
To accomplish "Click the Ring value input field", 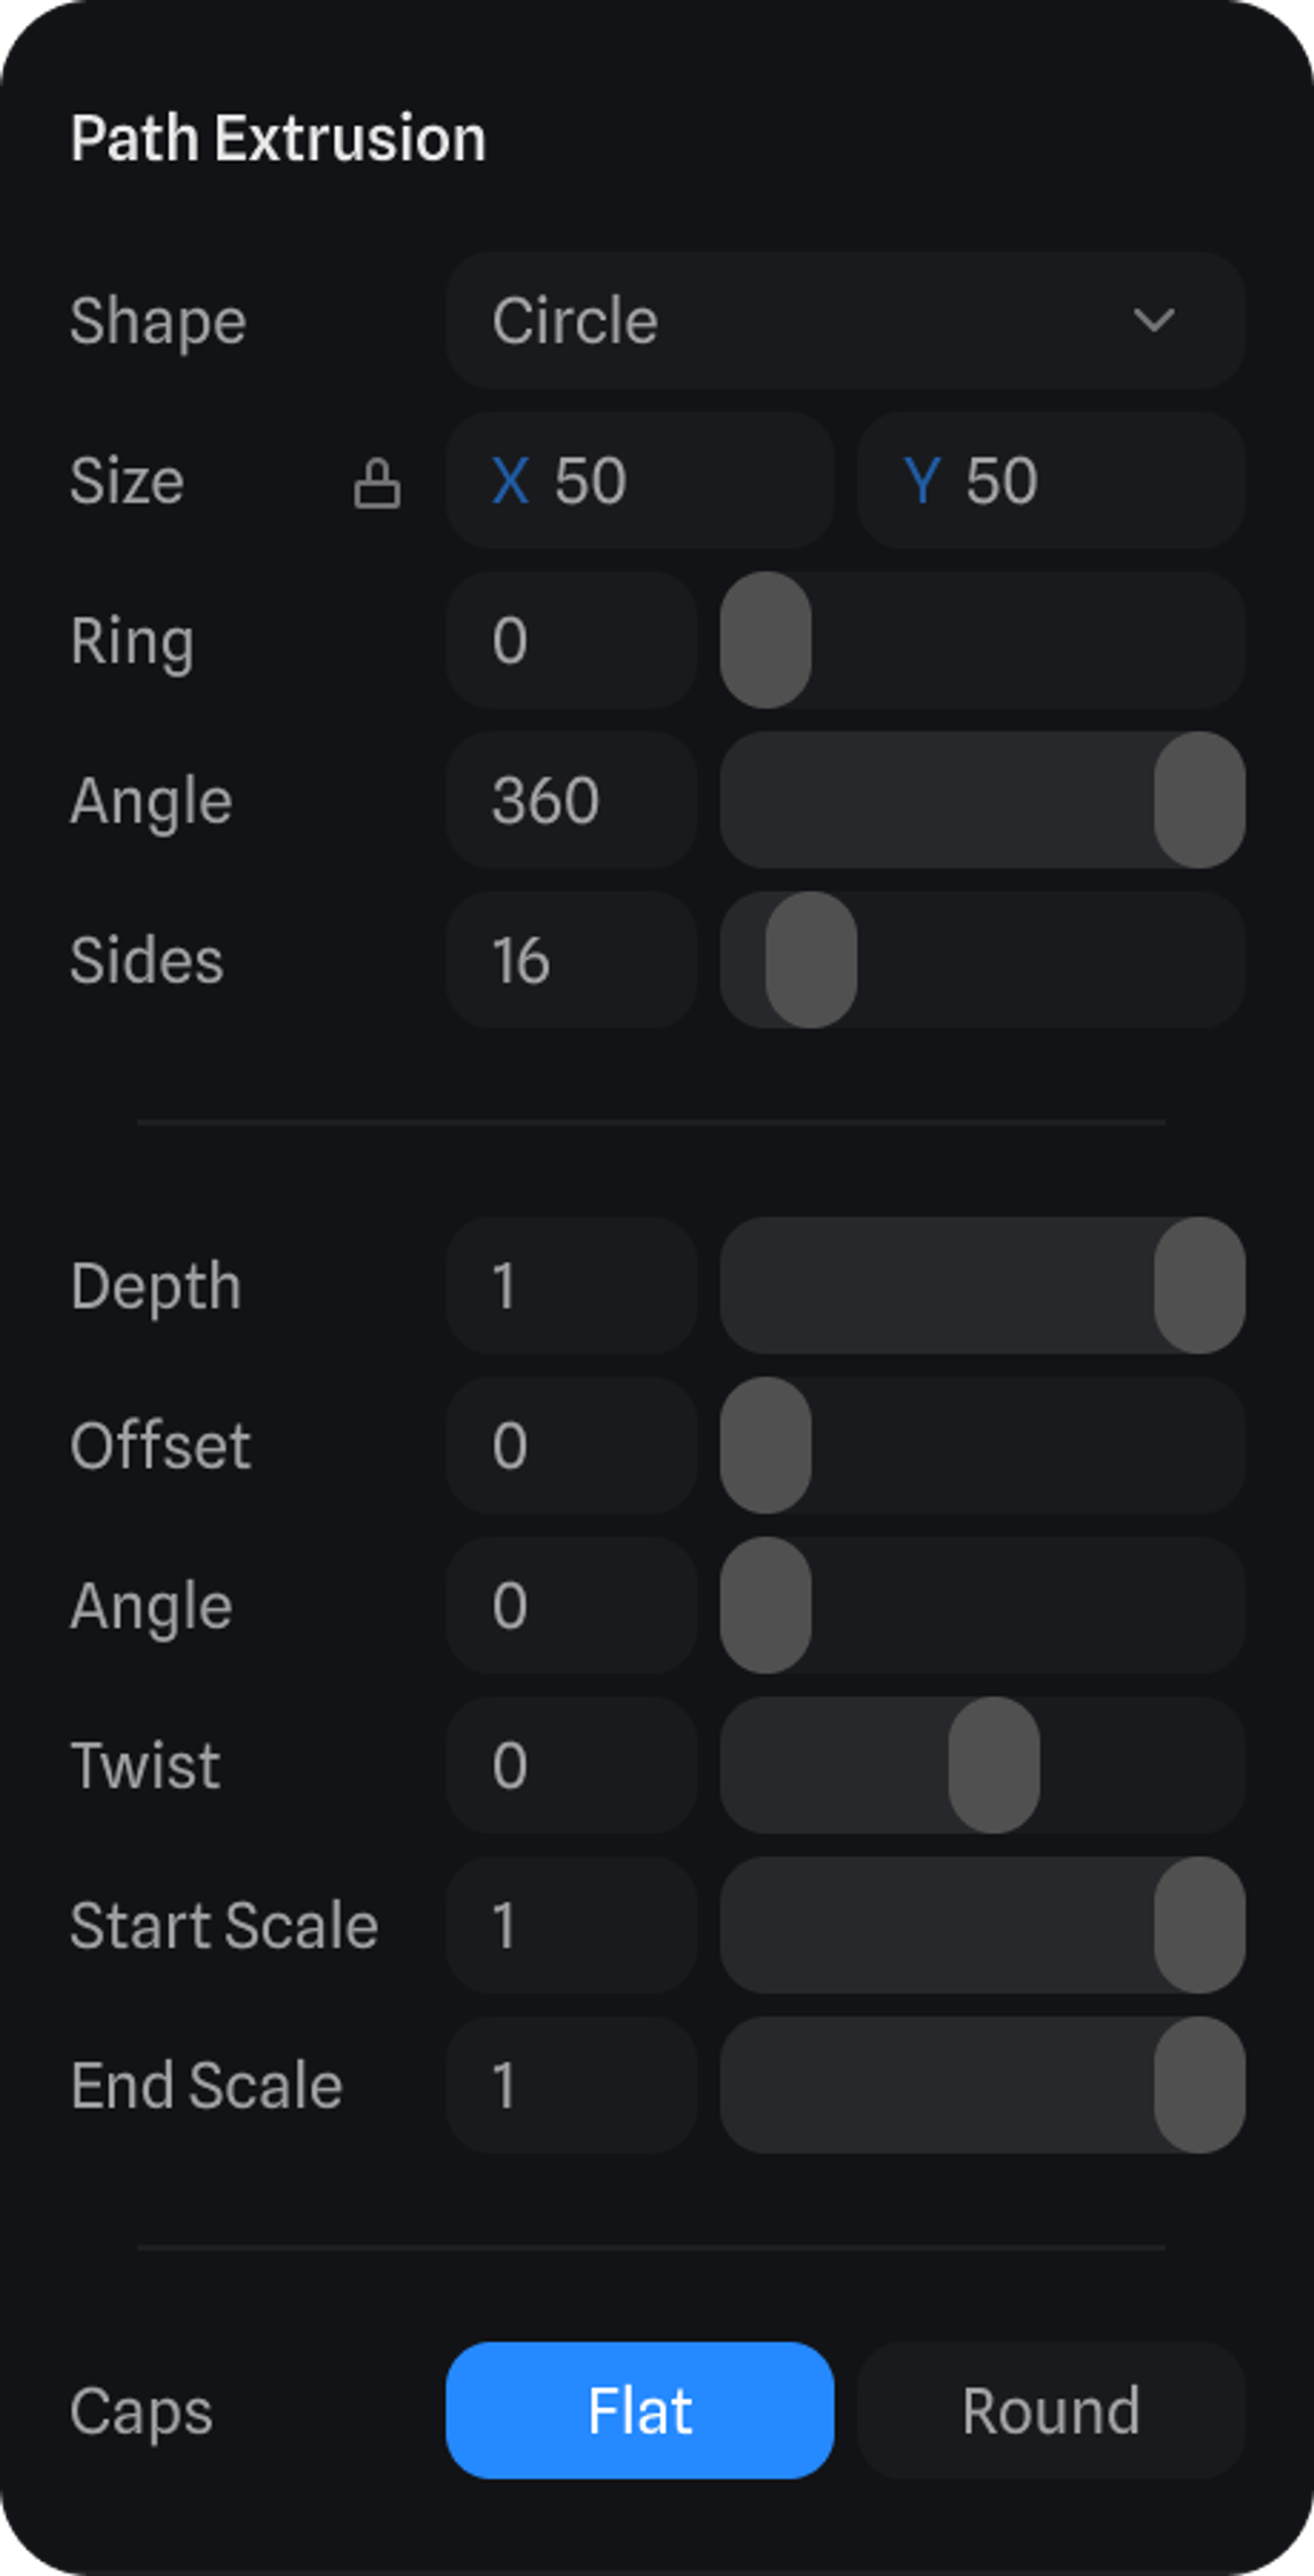I will [x=571, y=640].
